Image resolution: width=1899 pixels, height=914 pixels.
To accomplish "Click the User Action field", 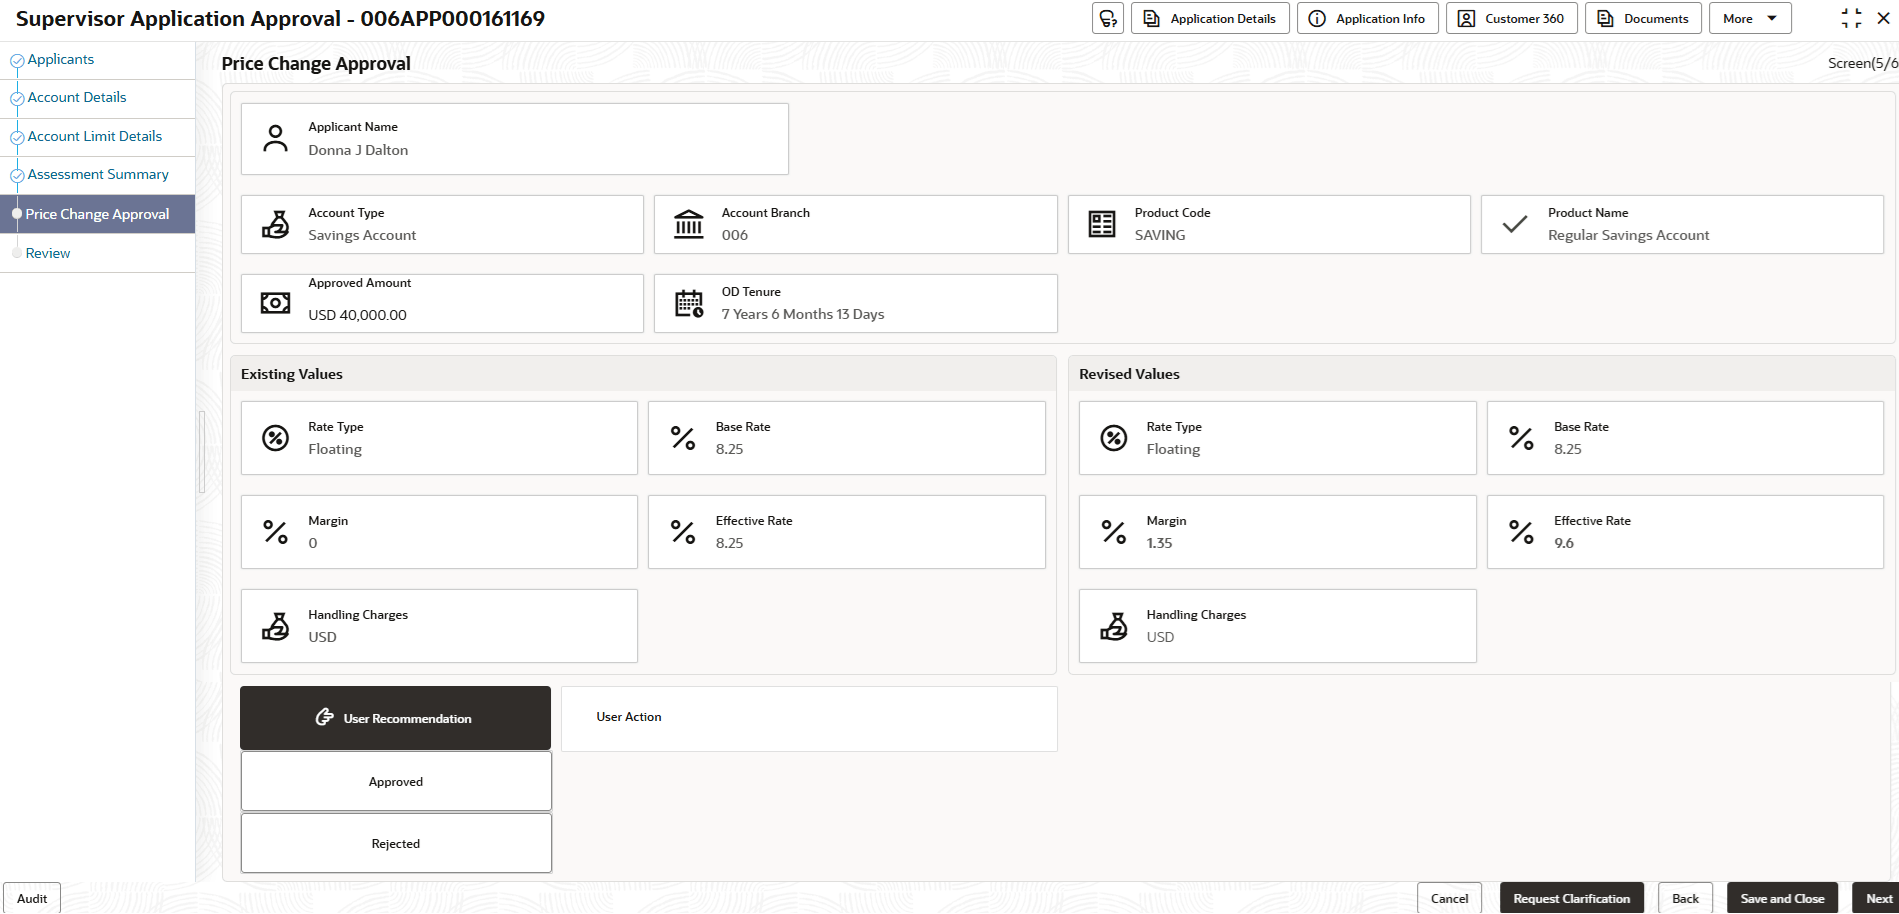I will tap(808, 718).
